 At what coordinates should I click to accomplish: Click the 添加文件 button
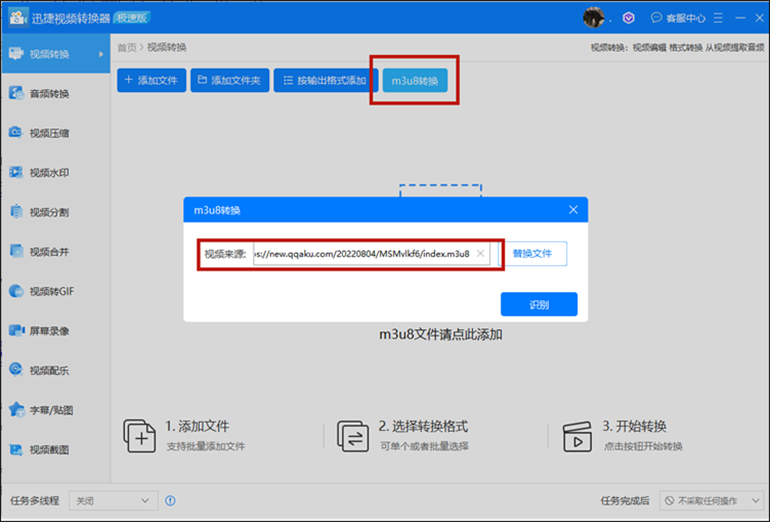point(151,80)
